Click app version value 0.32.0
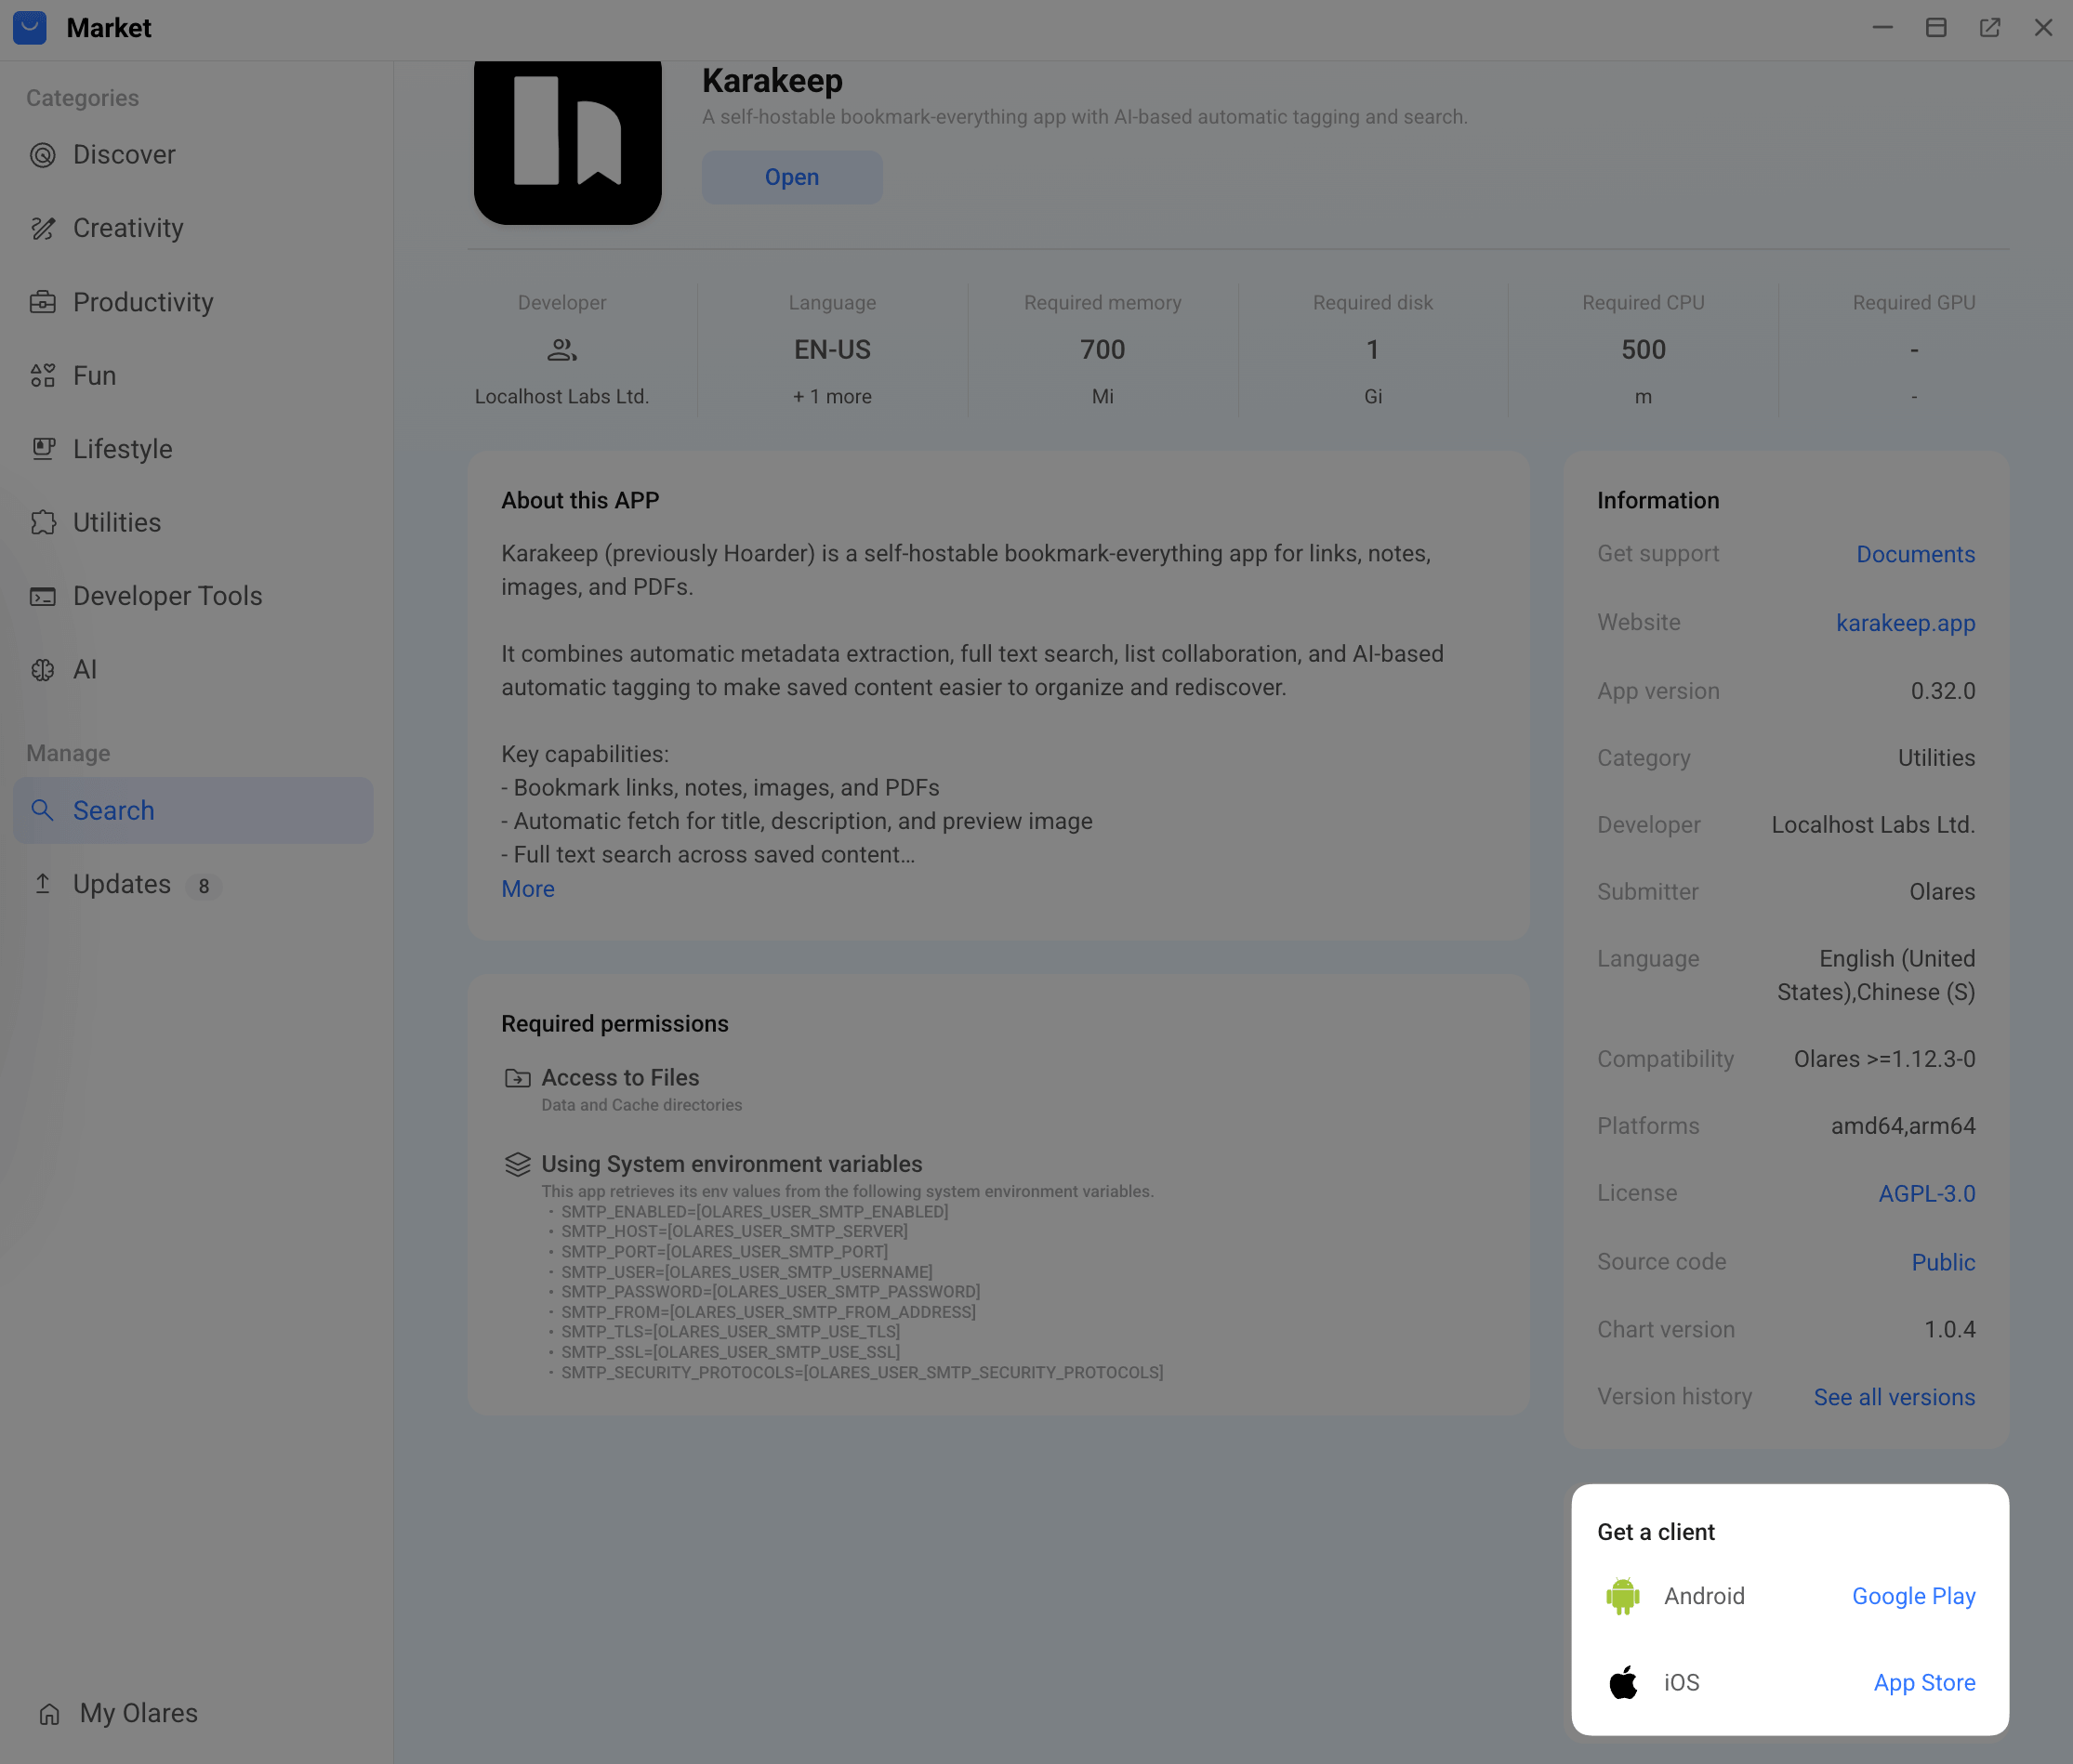This screenshot has height=1764, width=2073. pyautogui.click(x=1942, y=691)
